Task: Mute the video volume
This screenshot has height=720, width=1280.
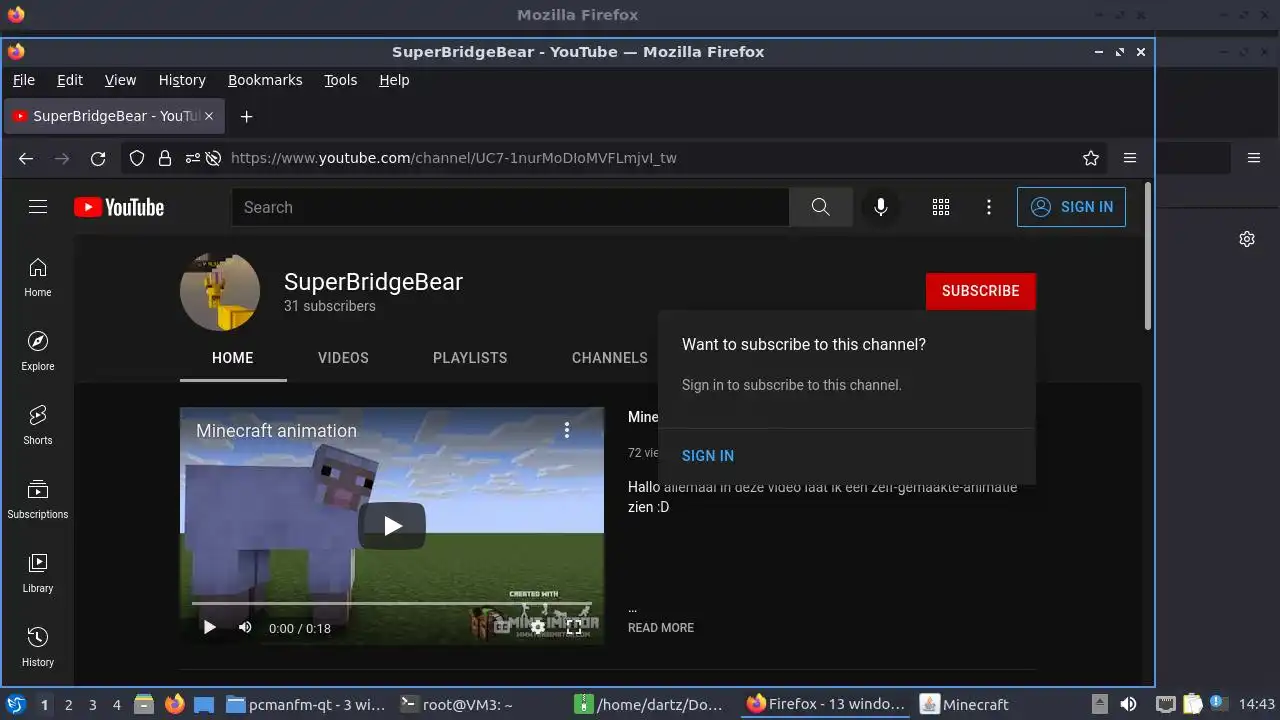Action: (245, 628)
